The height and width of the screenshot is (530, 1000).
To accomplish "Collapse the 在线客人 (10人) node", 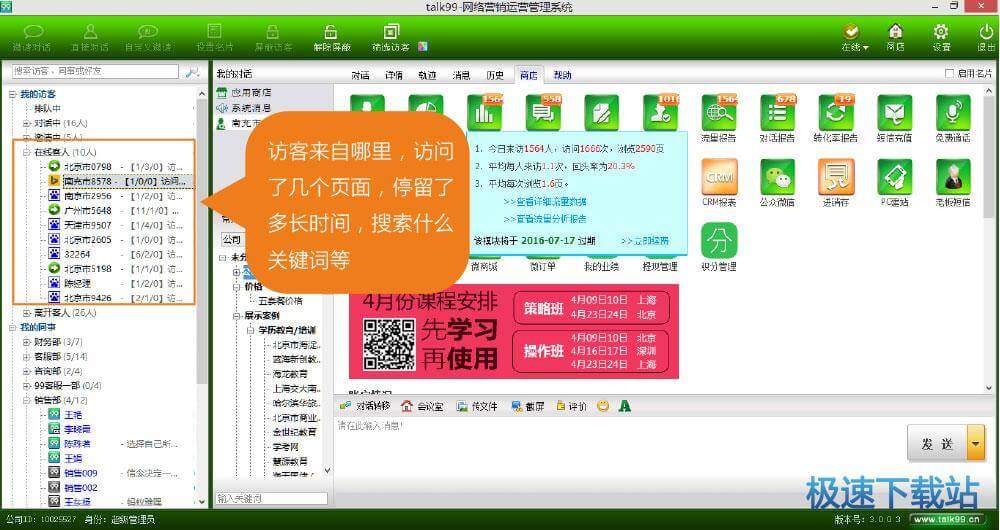I will [x=27, y=152].
